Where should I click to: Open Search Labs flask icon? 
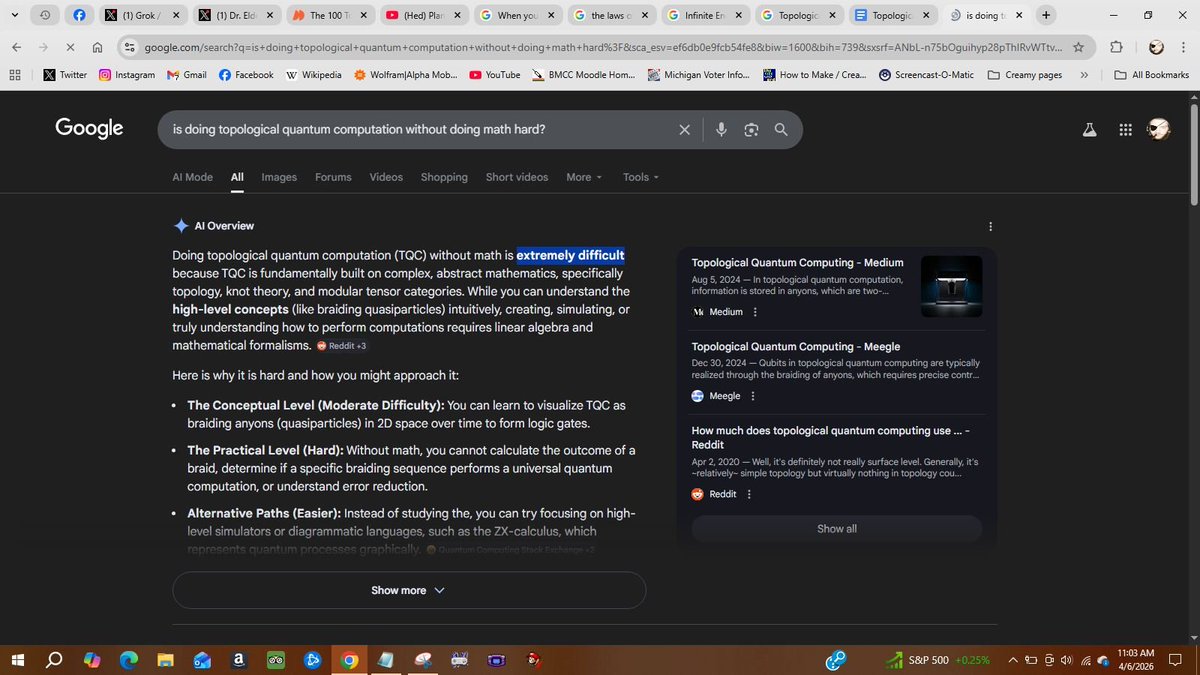tap(1090, 130)
